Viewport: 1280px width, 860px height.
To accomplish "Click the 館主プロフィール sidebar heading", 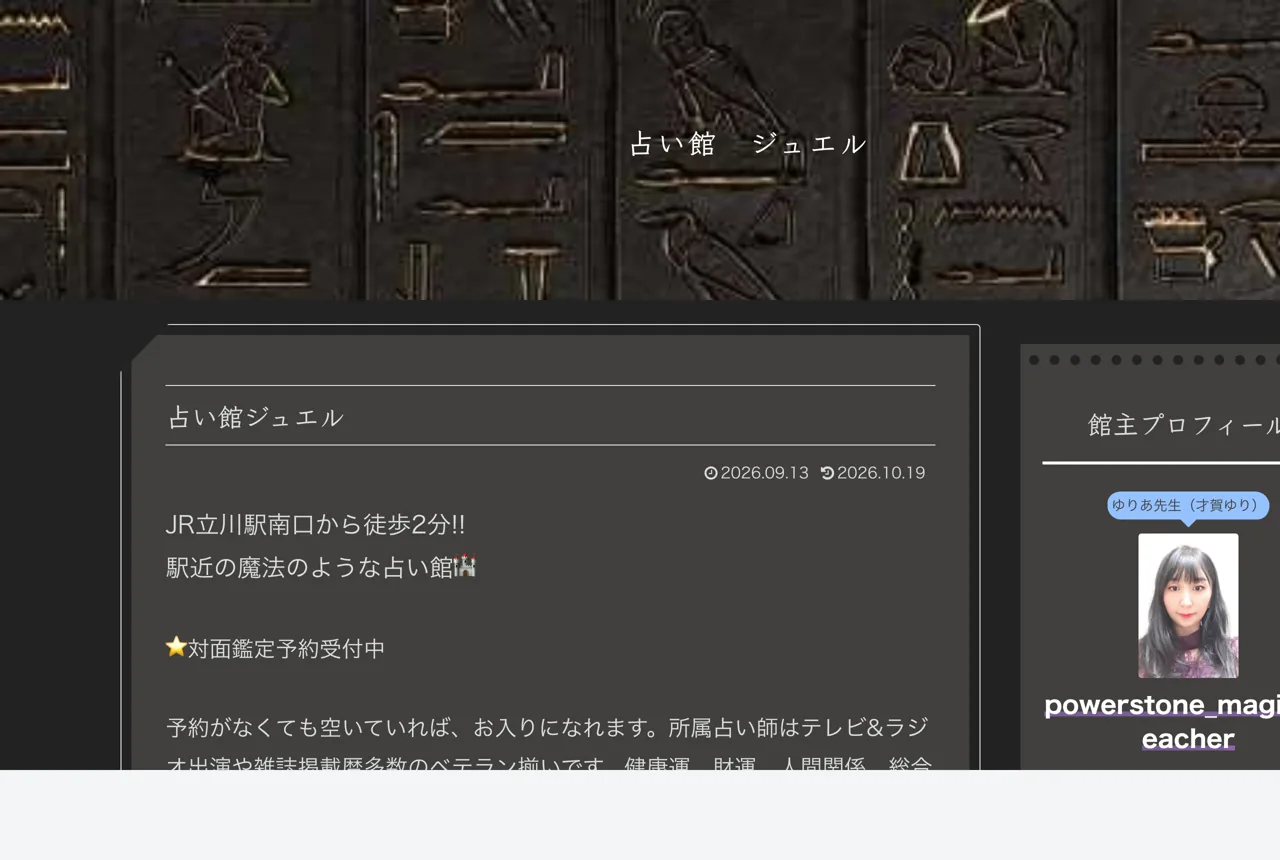I will click(1184, 425).
